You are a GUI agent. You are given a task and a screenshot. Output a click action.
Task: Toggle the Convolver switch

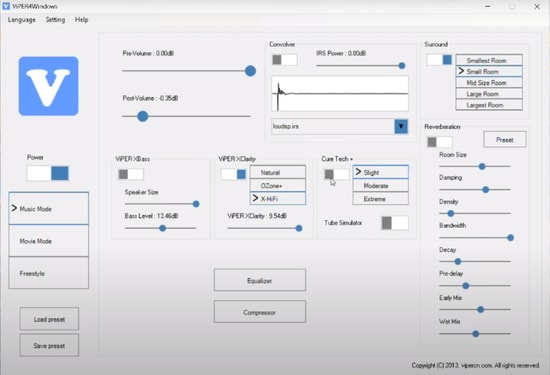(x=284, y=60)
